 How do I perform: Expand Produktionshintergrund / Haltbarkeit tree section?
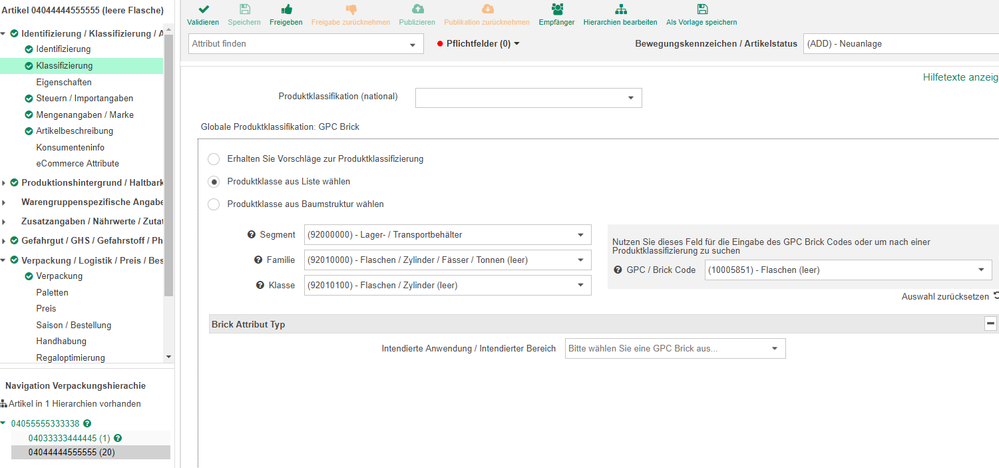coord(4,183)
